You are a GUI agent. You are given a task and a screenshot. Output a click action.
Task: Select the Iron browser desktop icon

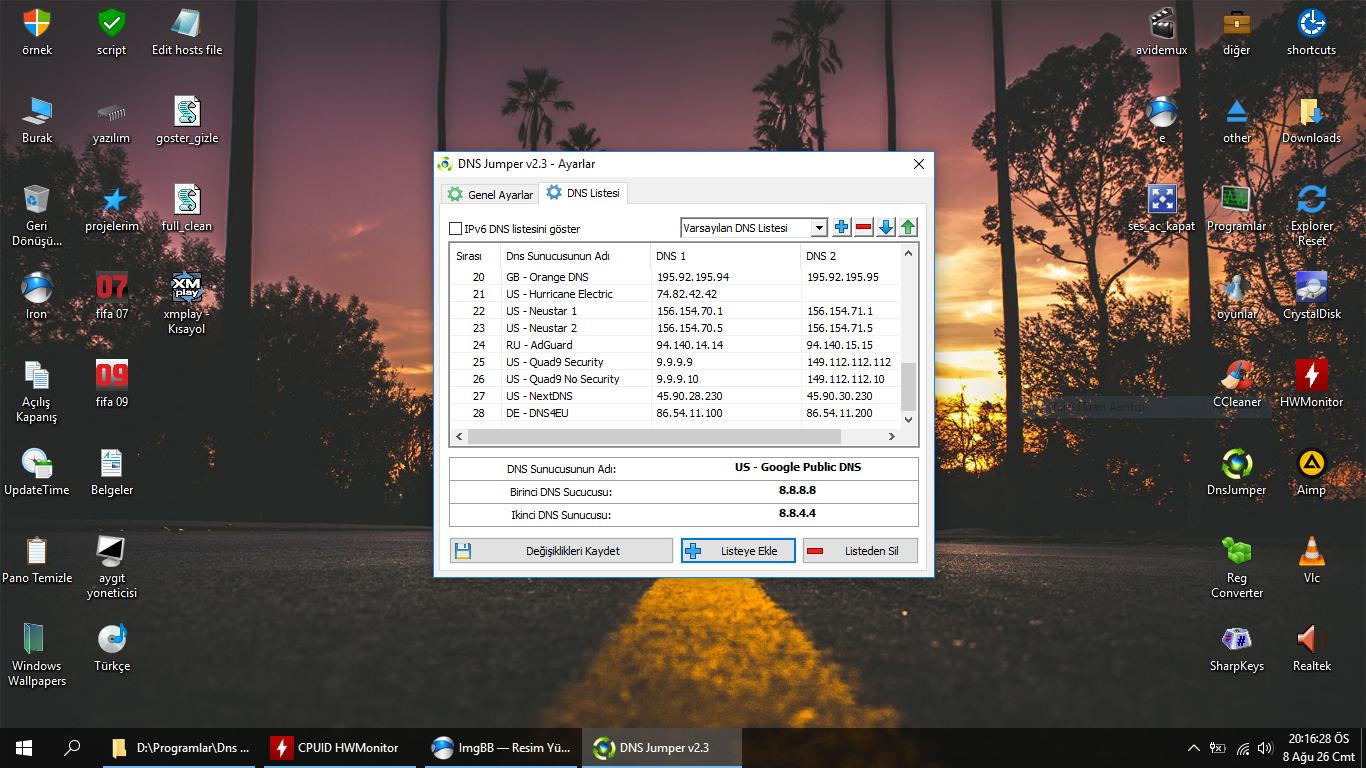pyautogui.click(x=37, y=296)
